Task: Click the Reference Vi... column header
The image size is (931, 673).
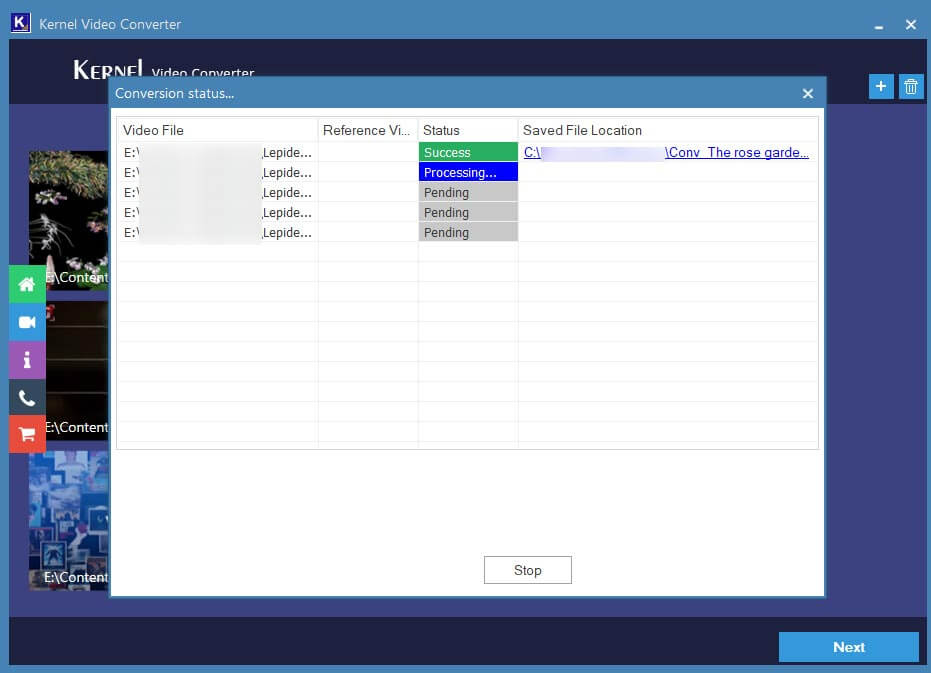Action: 368,130
